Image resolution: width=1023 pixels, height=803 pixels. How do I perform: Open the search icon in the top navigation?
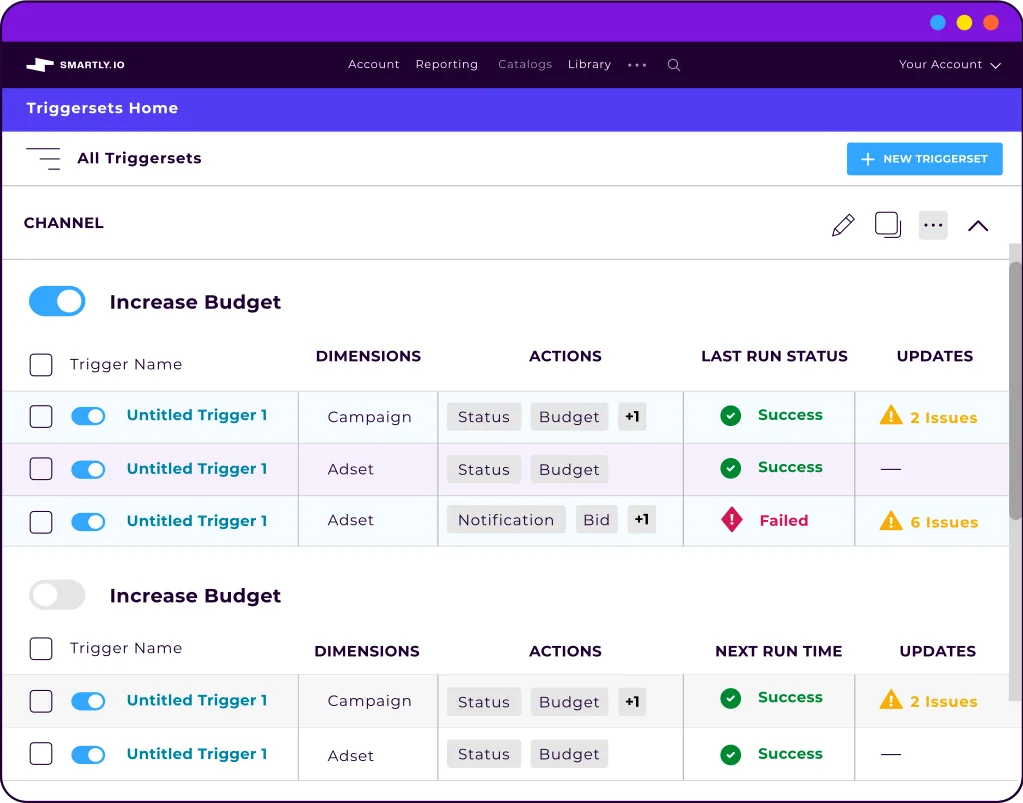(x=673, y=64)
